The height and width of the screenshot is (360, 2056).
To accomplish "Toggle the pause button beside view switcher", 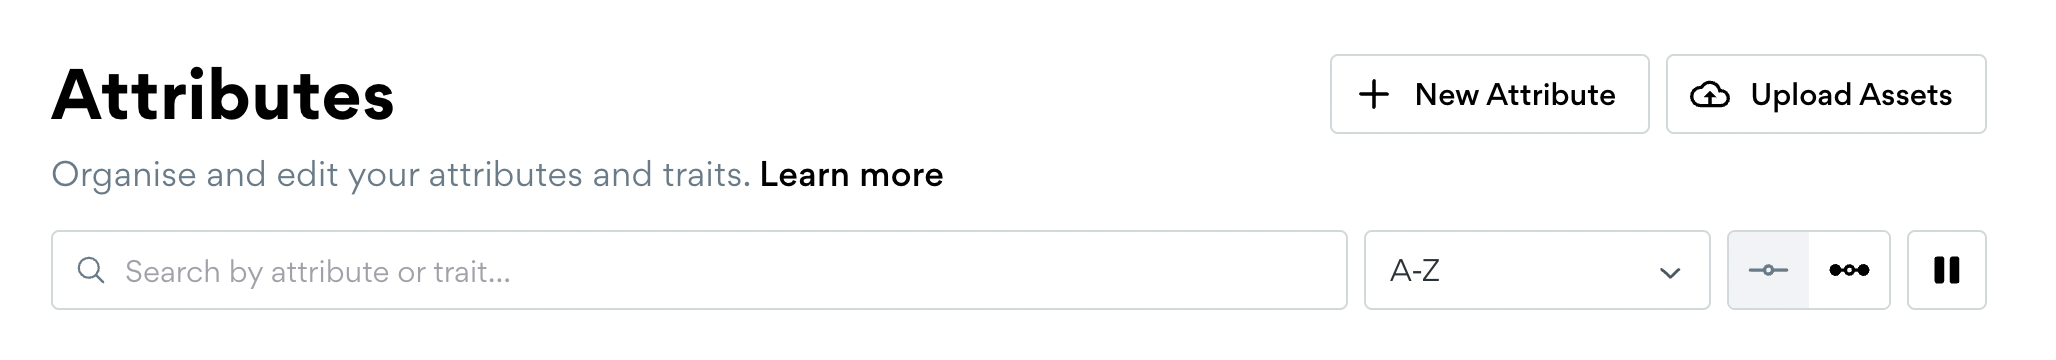I will [1946, 270].
